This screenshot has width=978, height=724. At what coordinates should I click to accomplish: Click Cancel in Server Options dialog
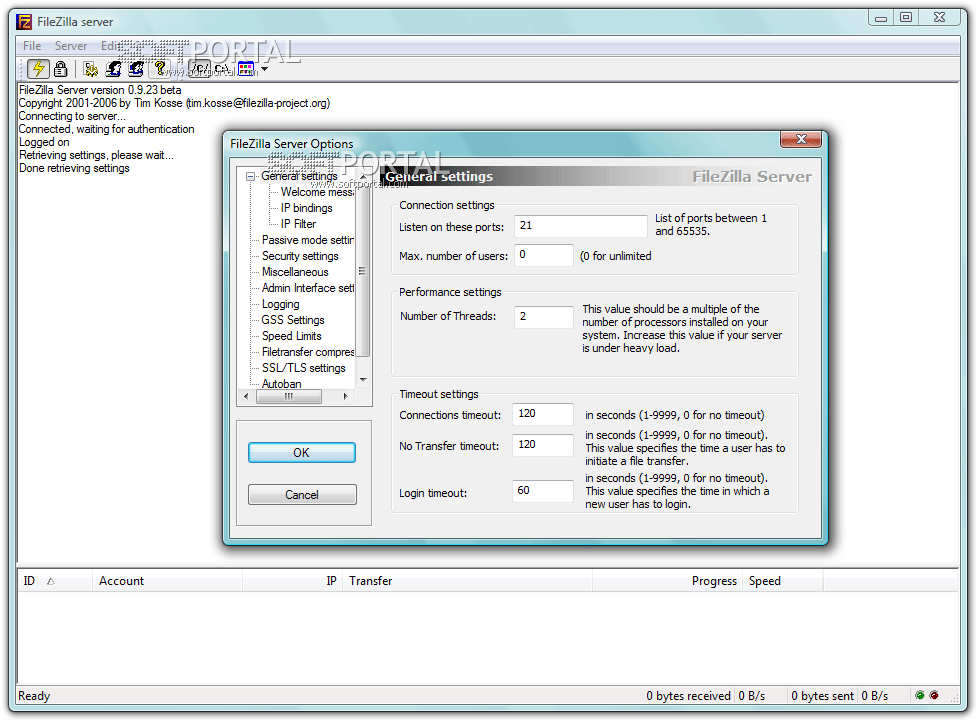[x=302, y=495]
